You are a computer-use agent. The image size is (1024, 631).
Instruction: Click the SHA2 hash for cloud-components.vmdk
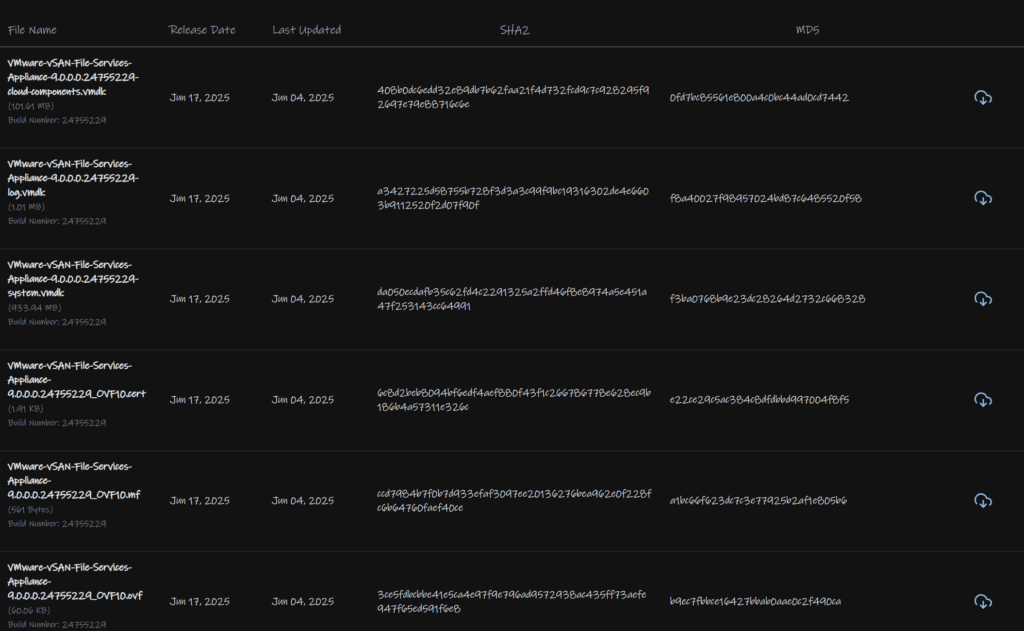click(x=513, y=97)
